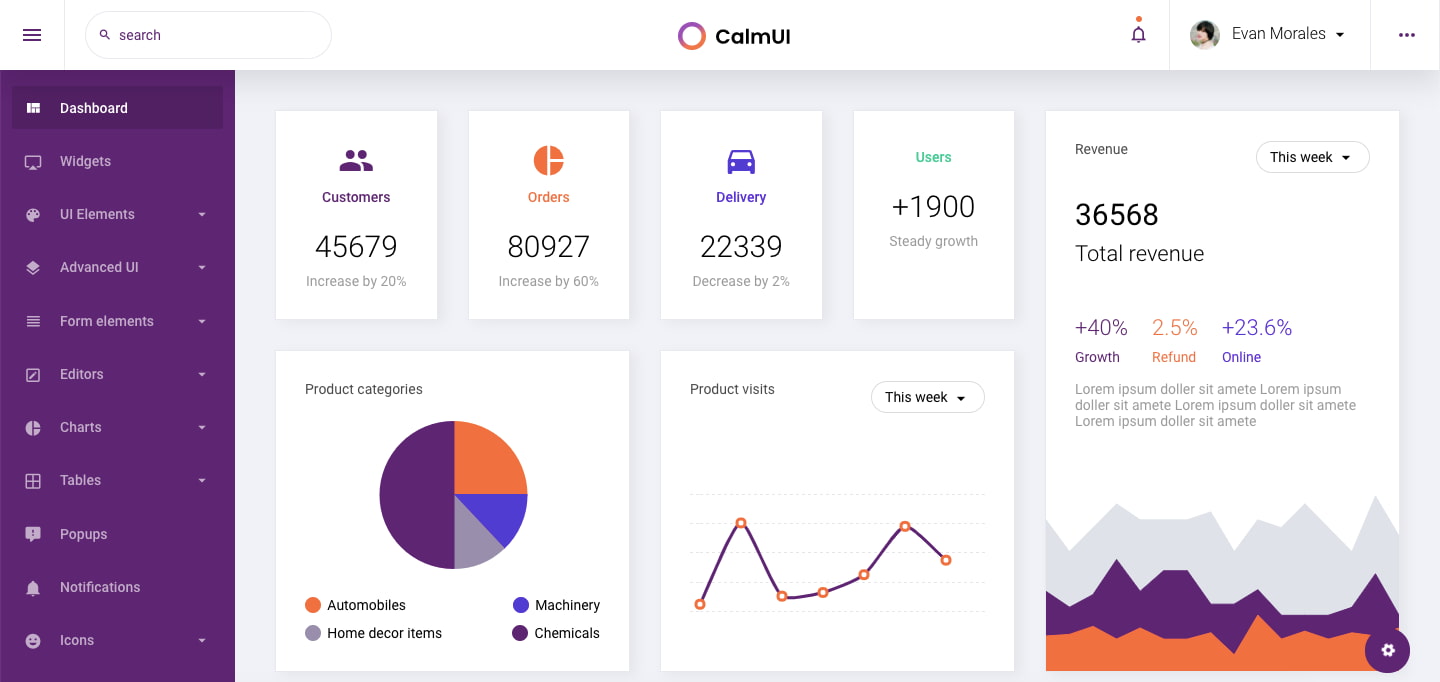The width and height of the screenshot is (1440, 682).
Task: Open the Charts section icon in sidebar
Action: (x=33, y=427)
